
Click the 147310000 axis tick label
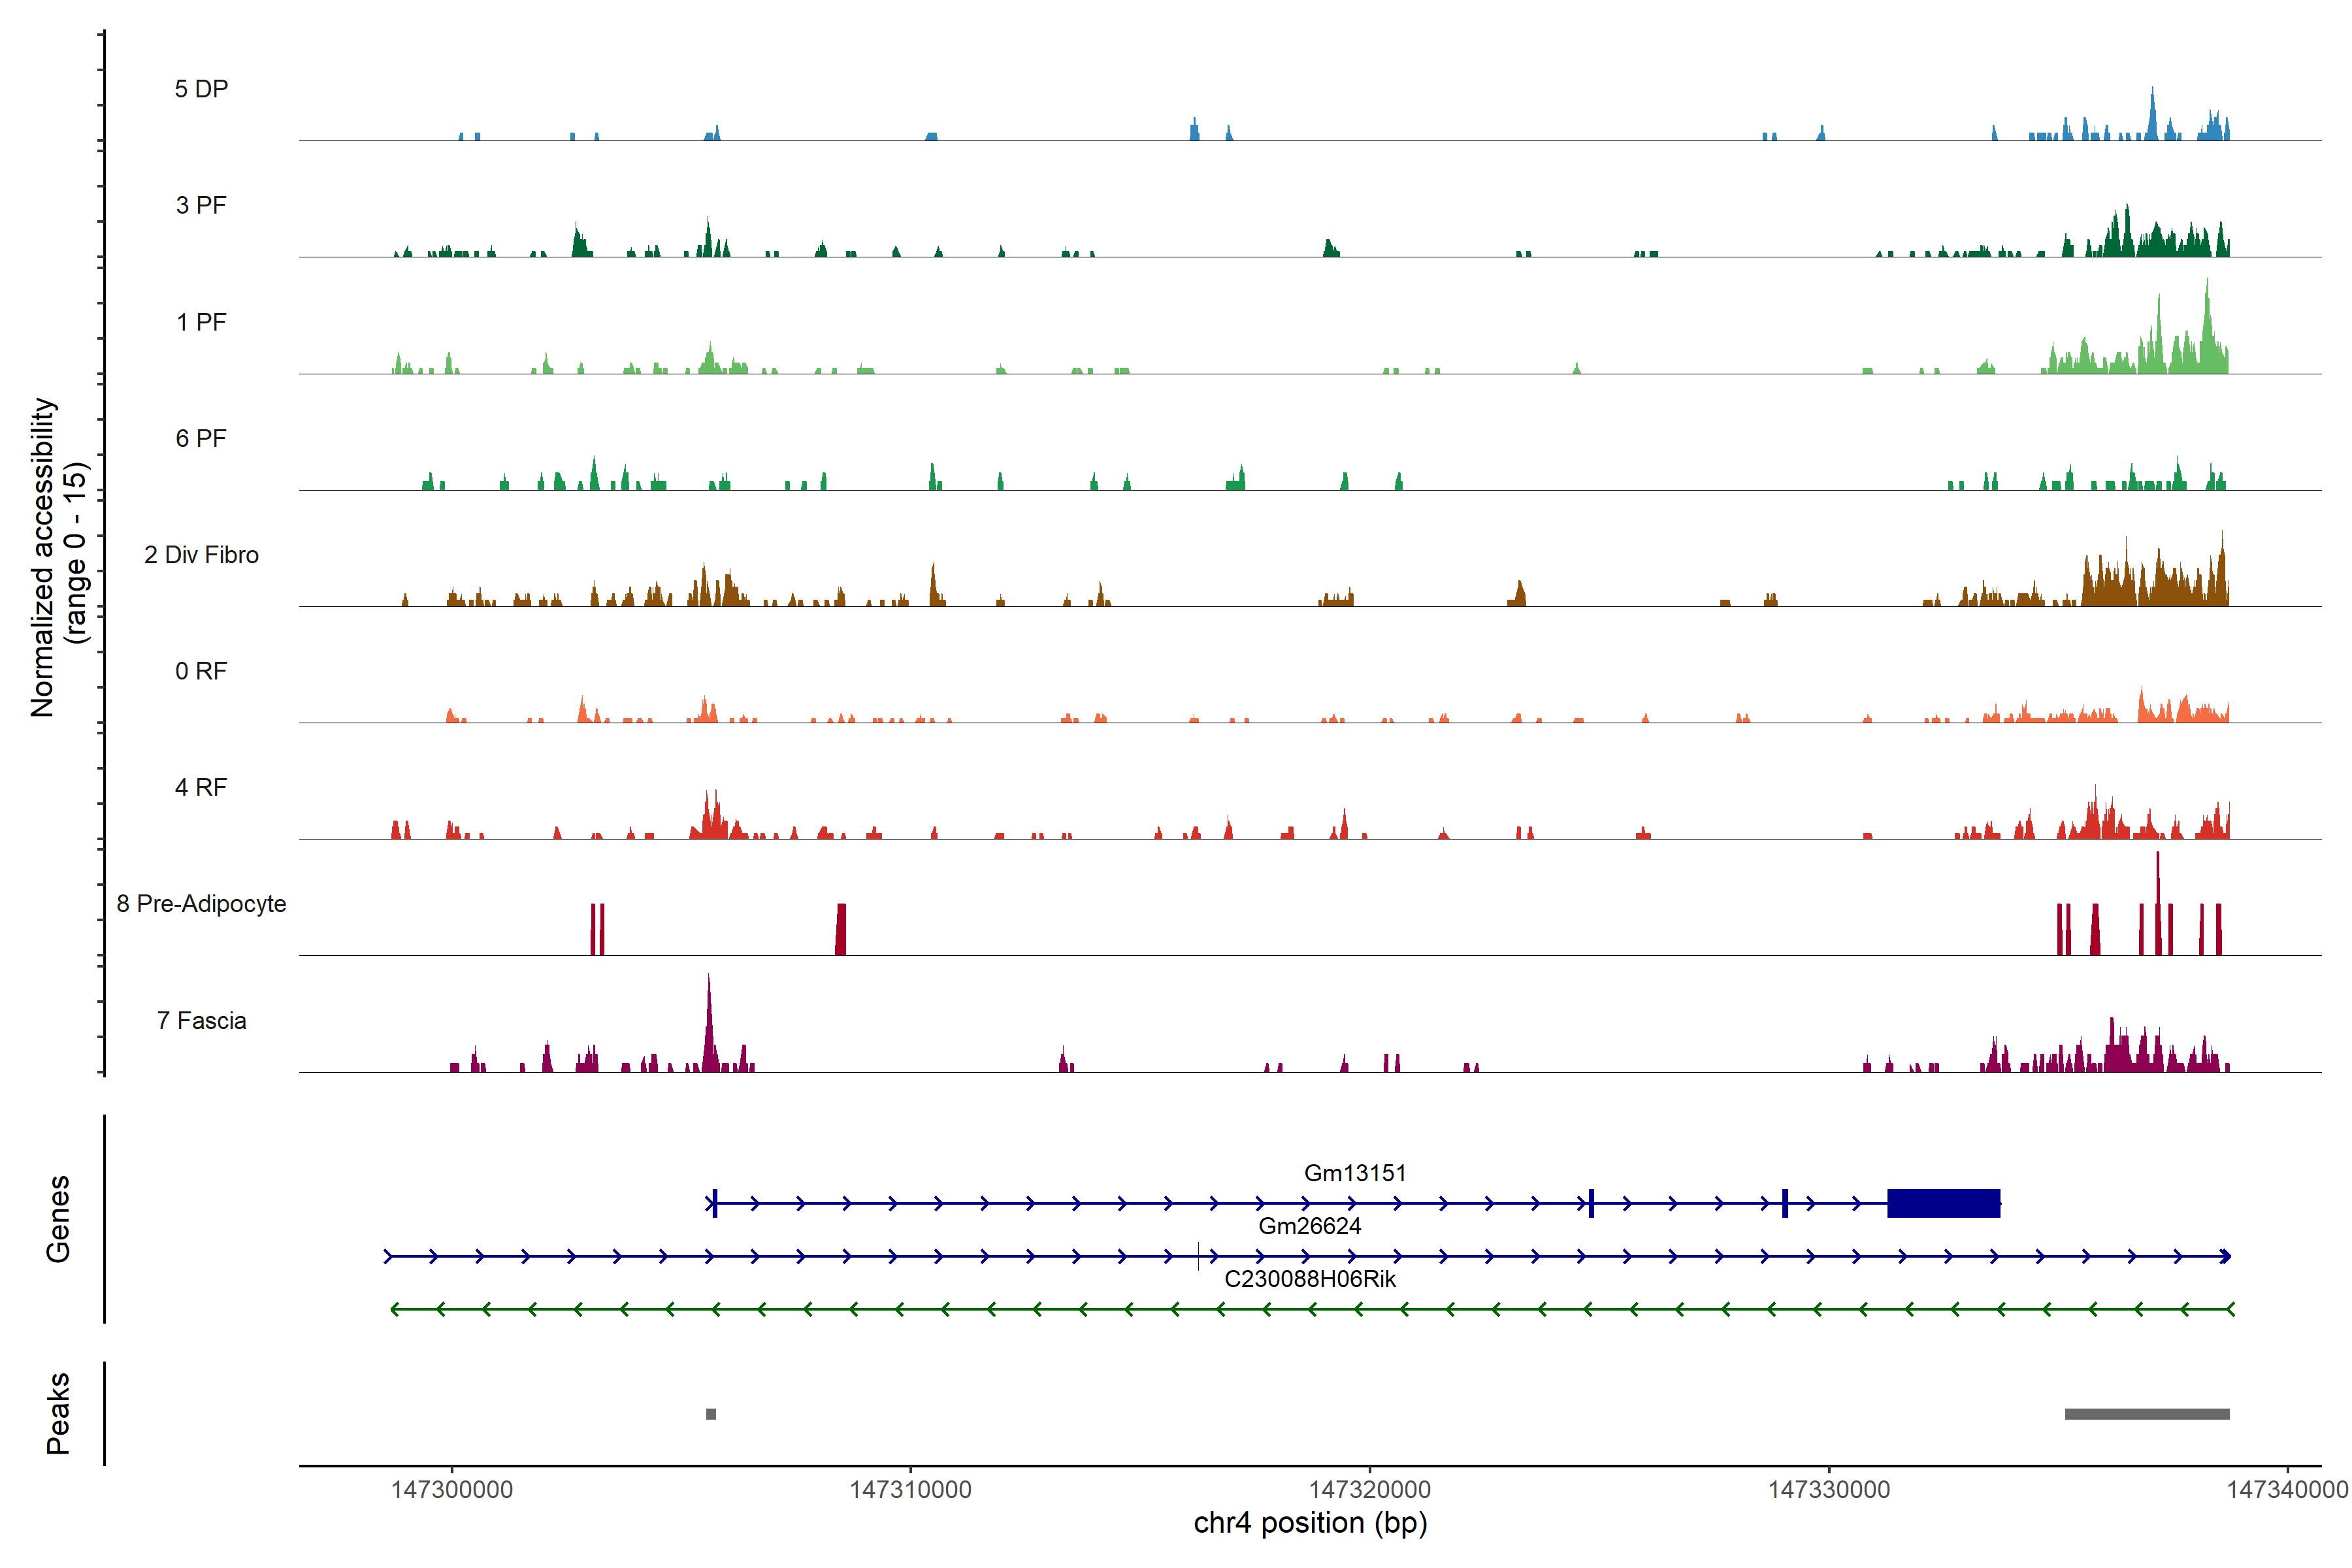point(910,1490)
